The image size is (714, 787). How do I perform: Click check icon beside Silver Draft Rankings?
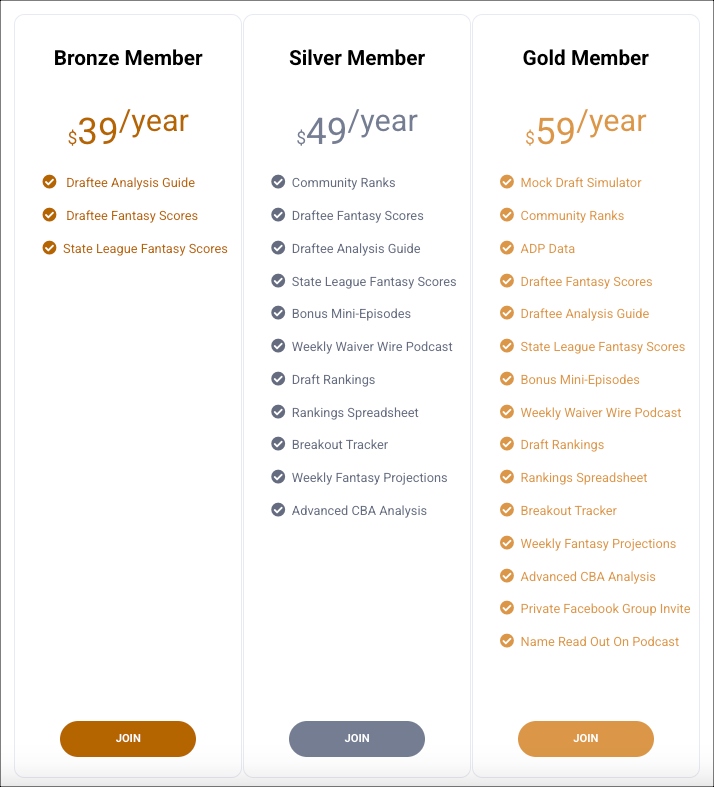pos(278,379)
